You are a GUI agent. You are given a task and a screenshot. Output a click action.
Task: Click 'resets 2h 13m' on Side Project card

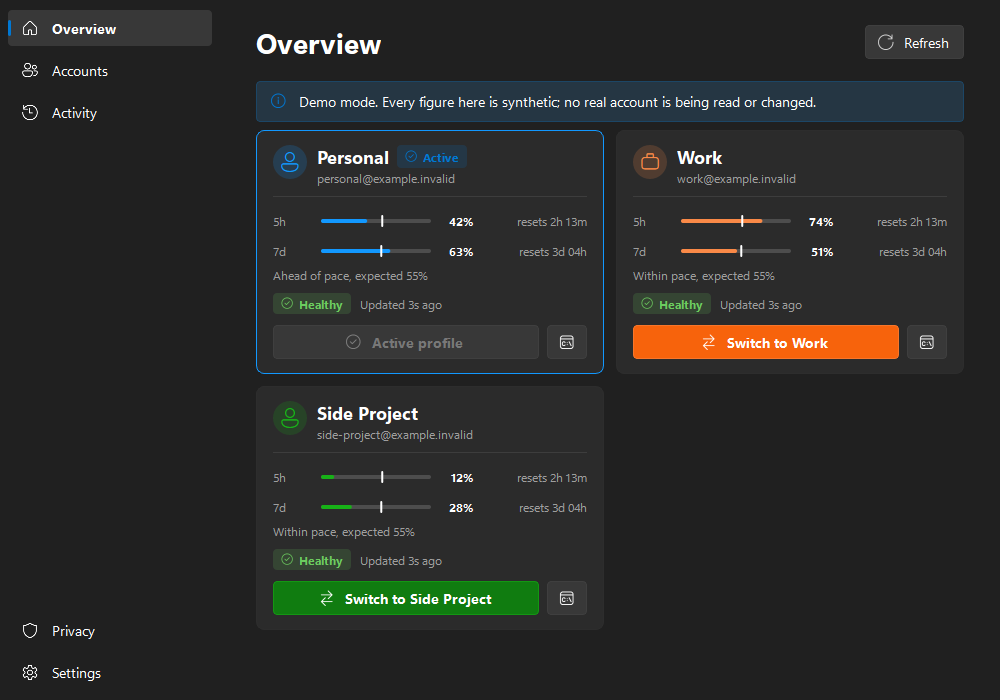pos(552,478)
